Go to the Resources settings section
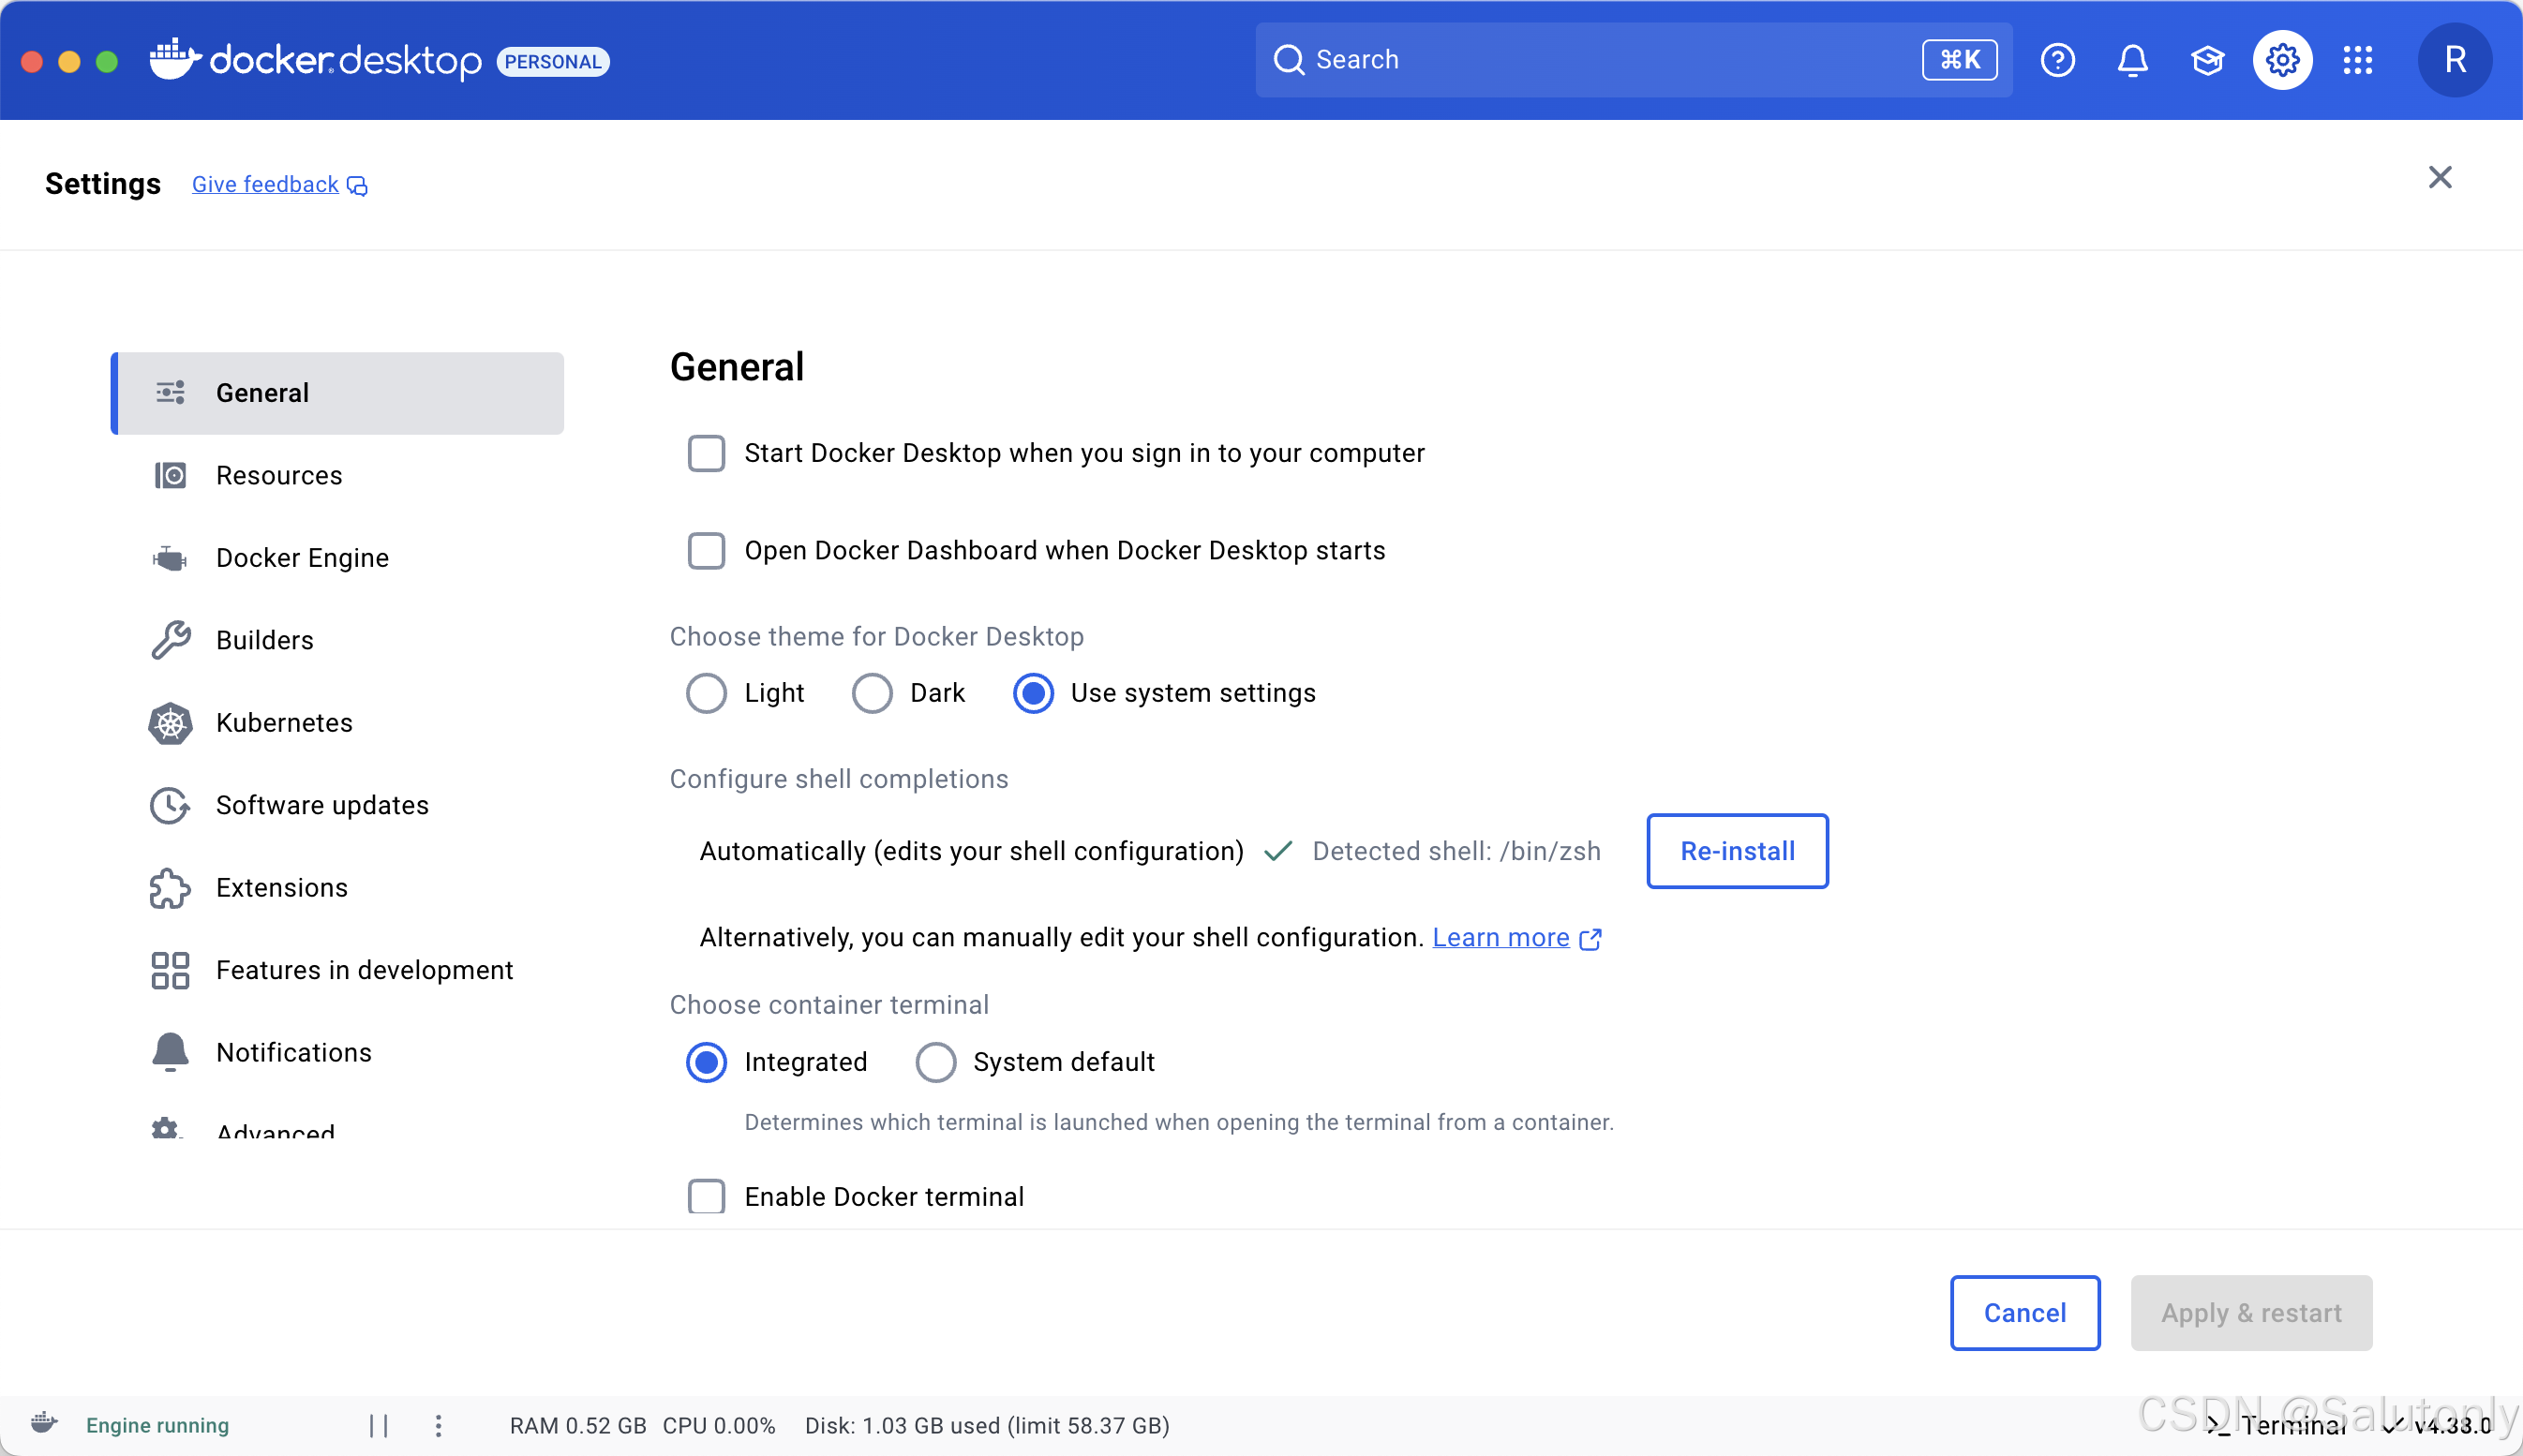The width and height of the screenshot is (2523, 1456). (279, 475)
